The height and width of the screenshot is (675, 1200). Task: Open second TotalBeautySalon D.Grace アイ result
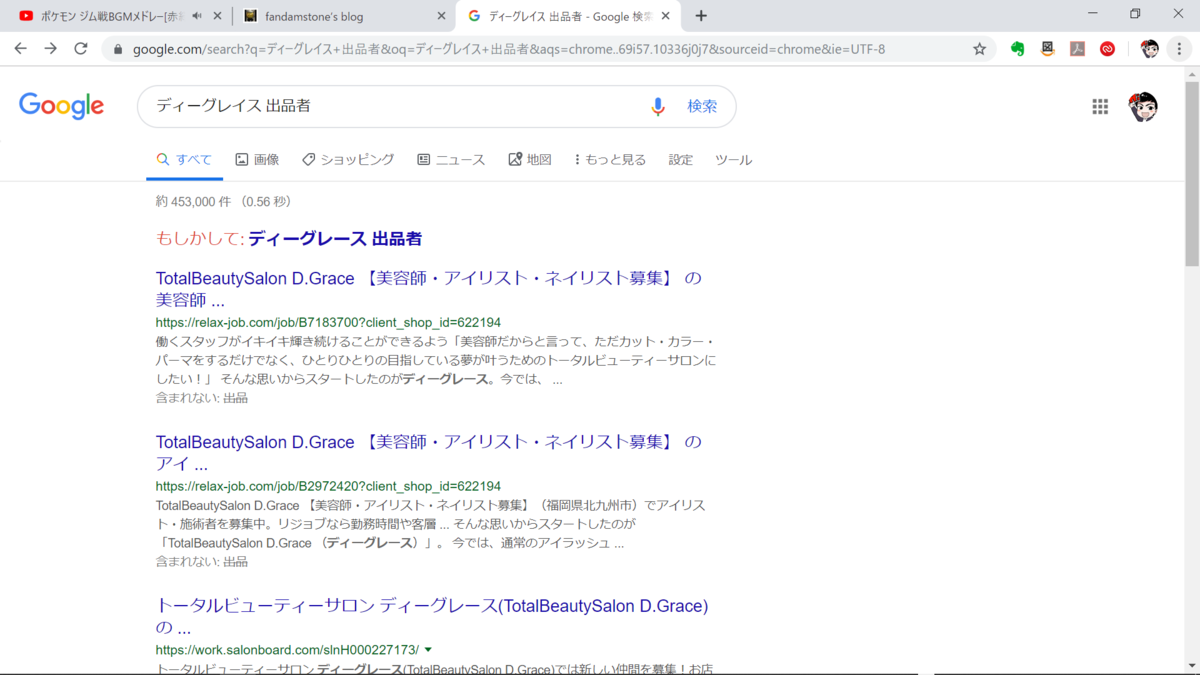429,453
